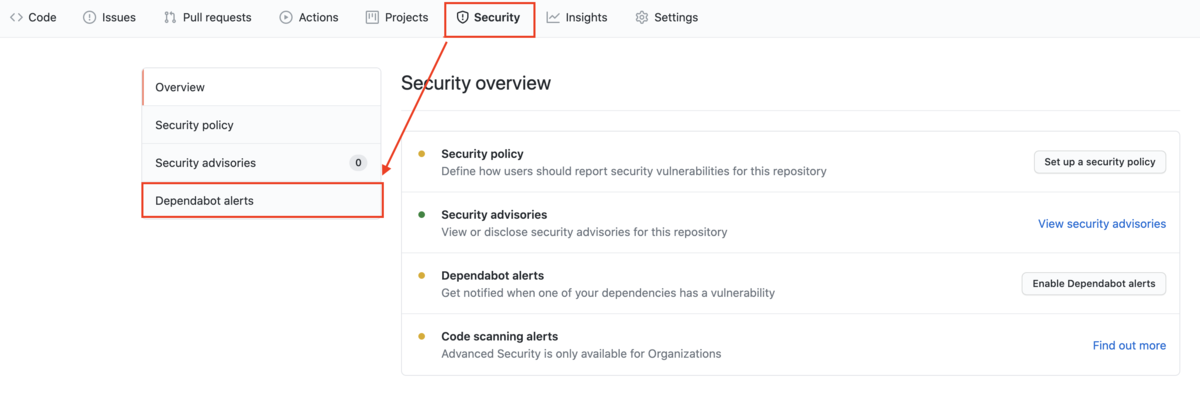This screenshot has height=398, width=1200.
Task: Click the Actions play icon
Action: tap(286, 17)
